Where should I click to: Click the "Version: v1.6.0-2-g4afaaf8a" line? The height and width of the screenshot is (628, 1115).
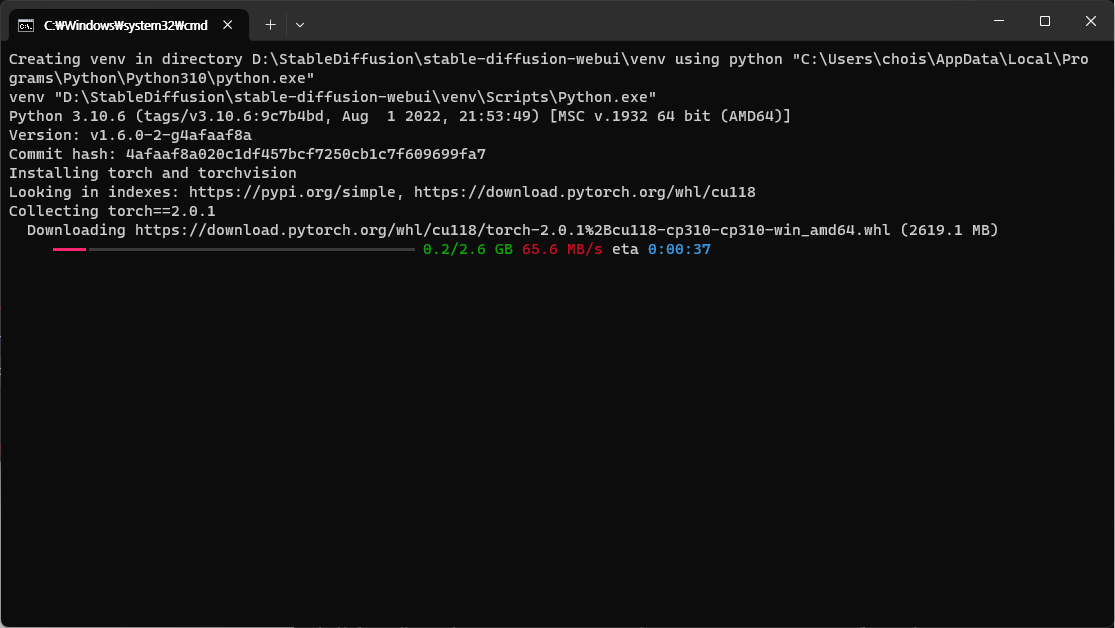[x=130, y=135]
